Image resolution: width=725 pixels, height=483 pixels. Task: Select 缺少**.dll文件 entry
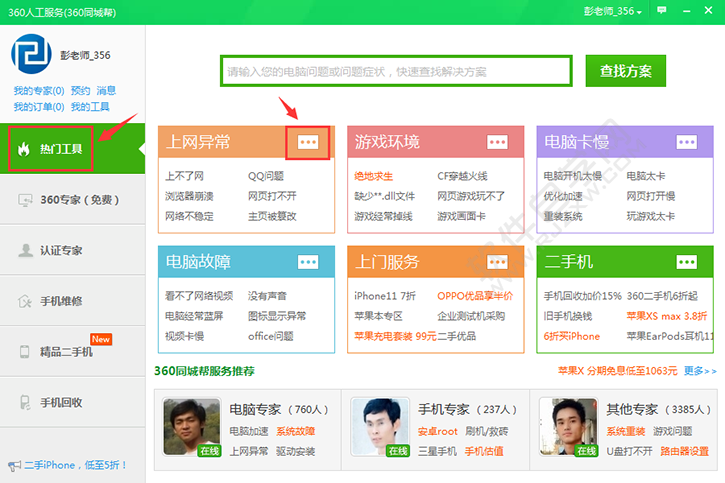(x=385, y=196)
